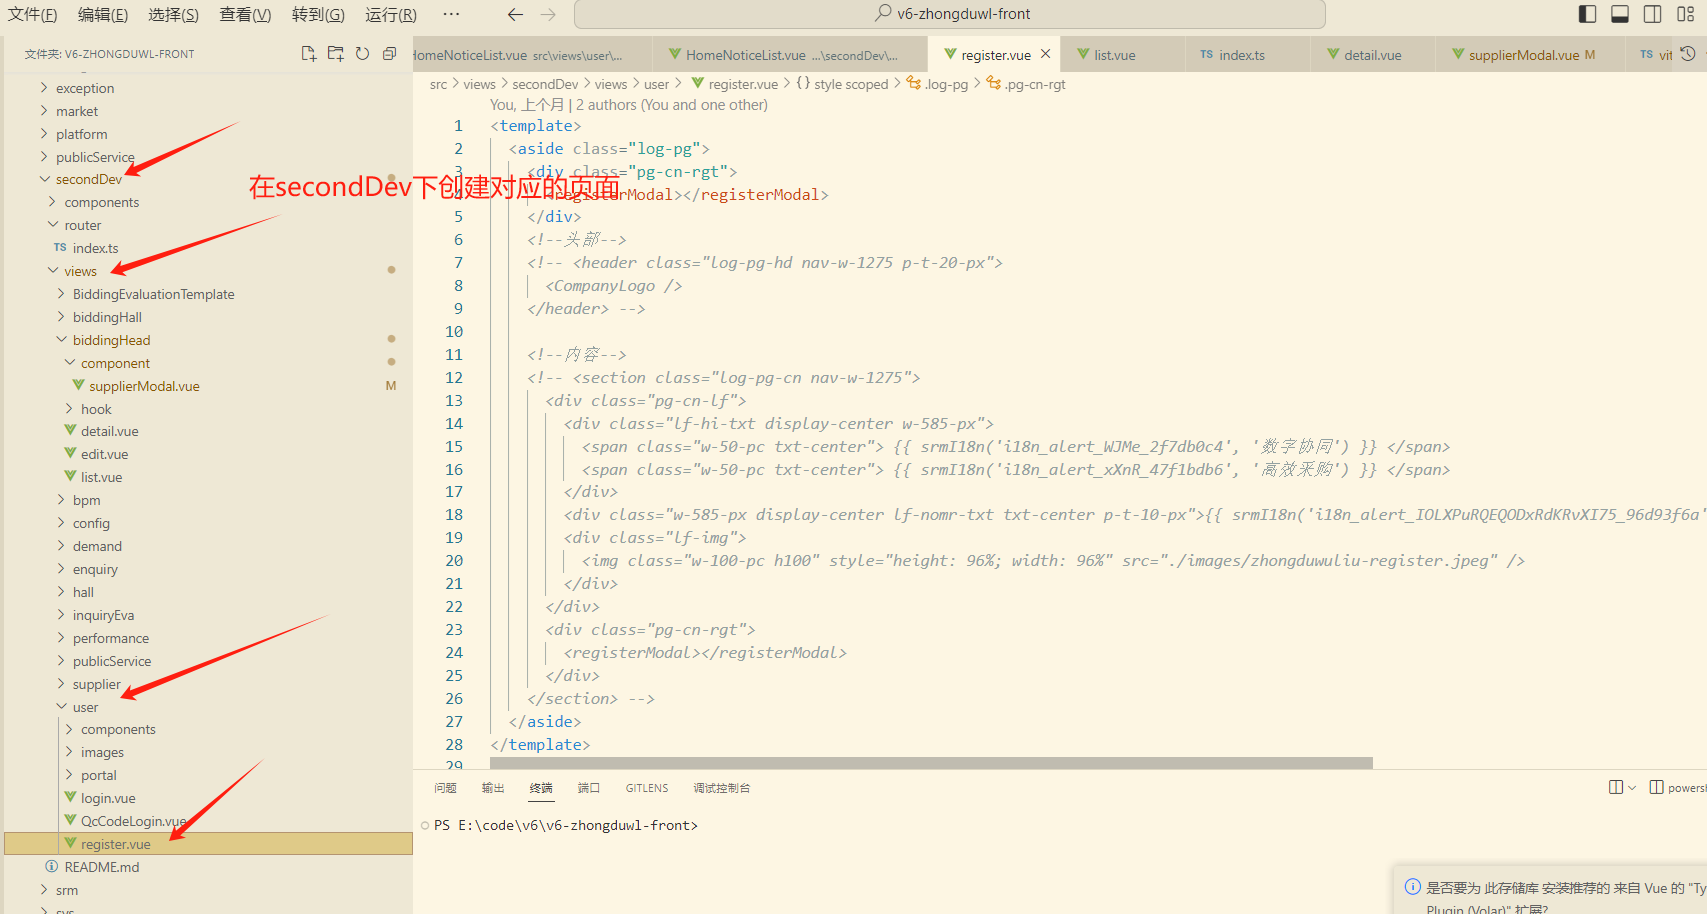
Task: Open customize layout icon
Action: click(x=1686, y=14)
